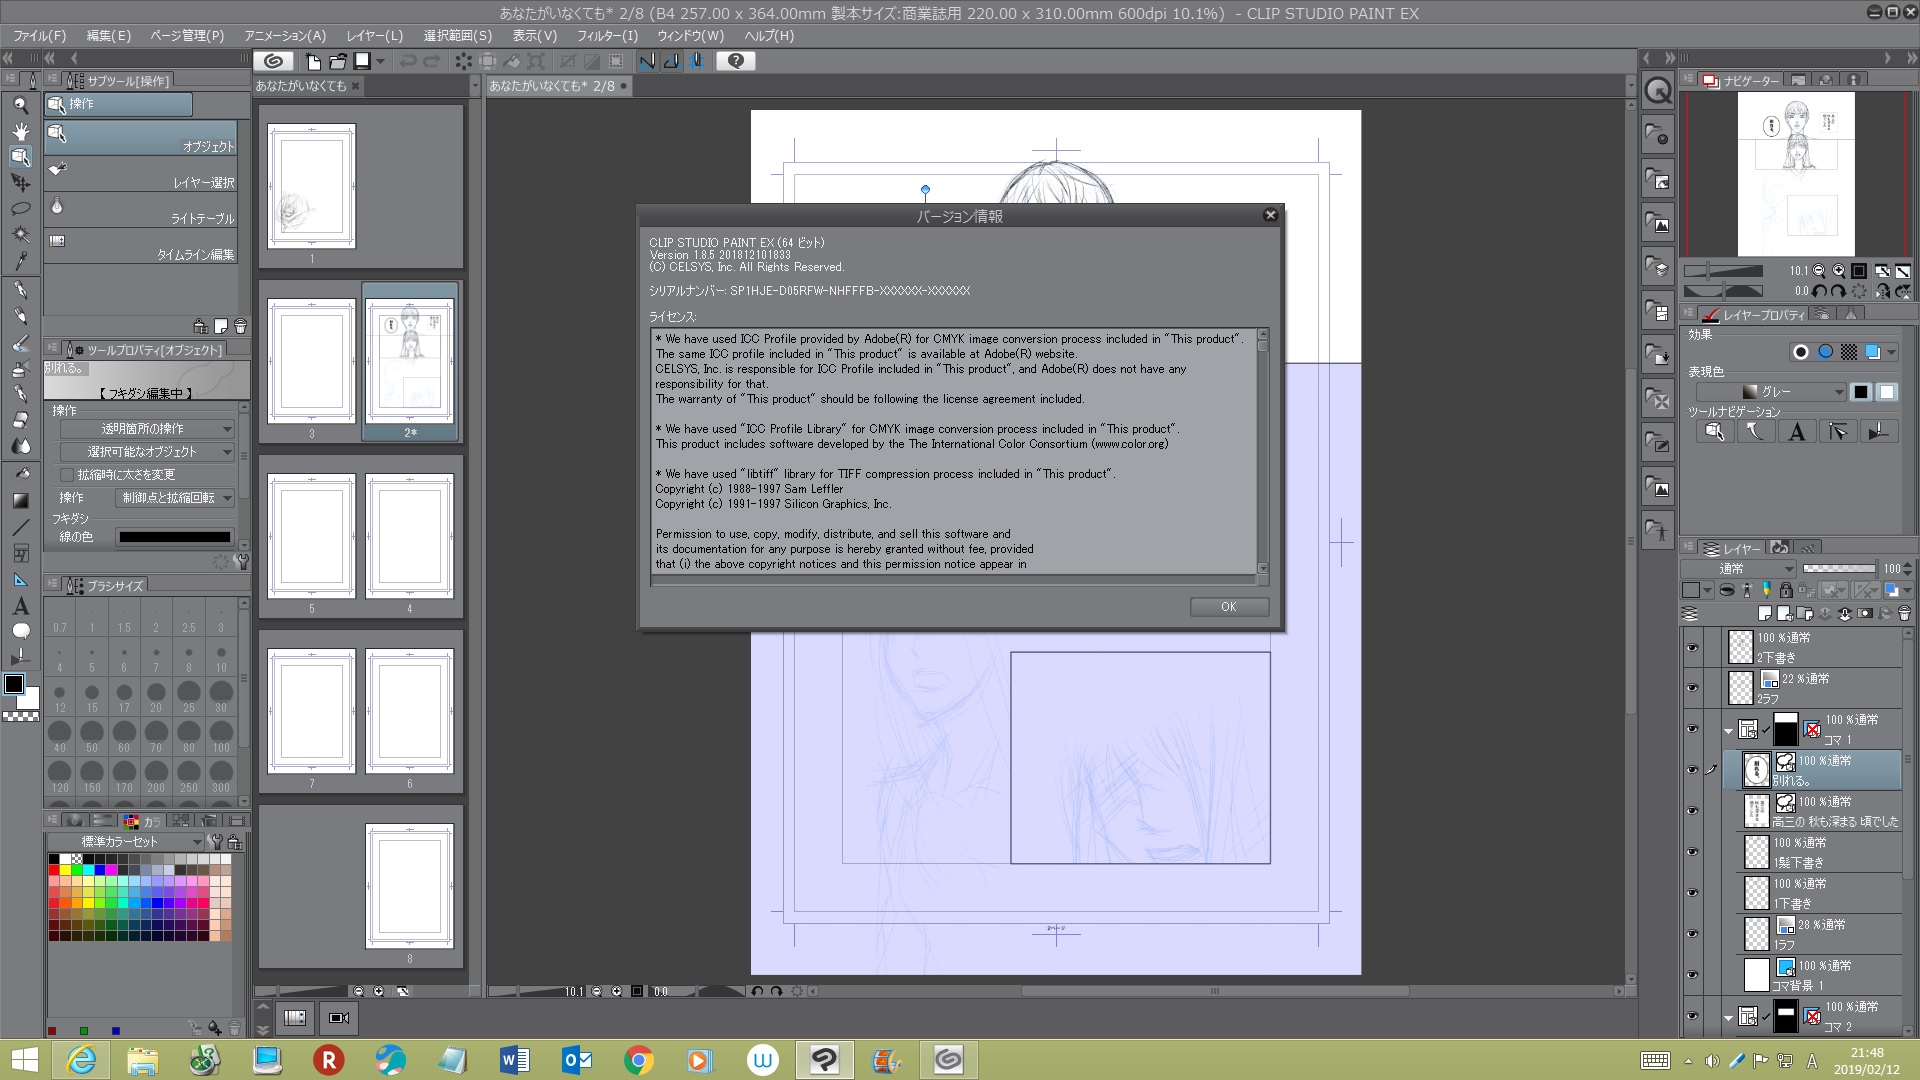This screenshot has height=1080, width=1920.
Task: Click the layer opacity slider
Action: point(1839,568)
